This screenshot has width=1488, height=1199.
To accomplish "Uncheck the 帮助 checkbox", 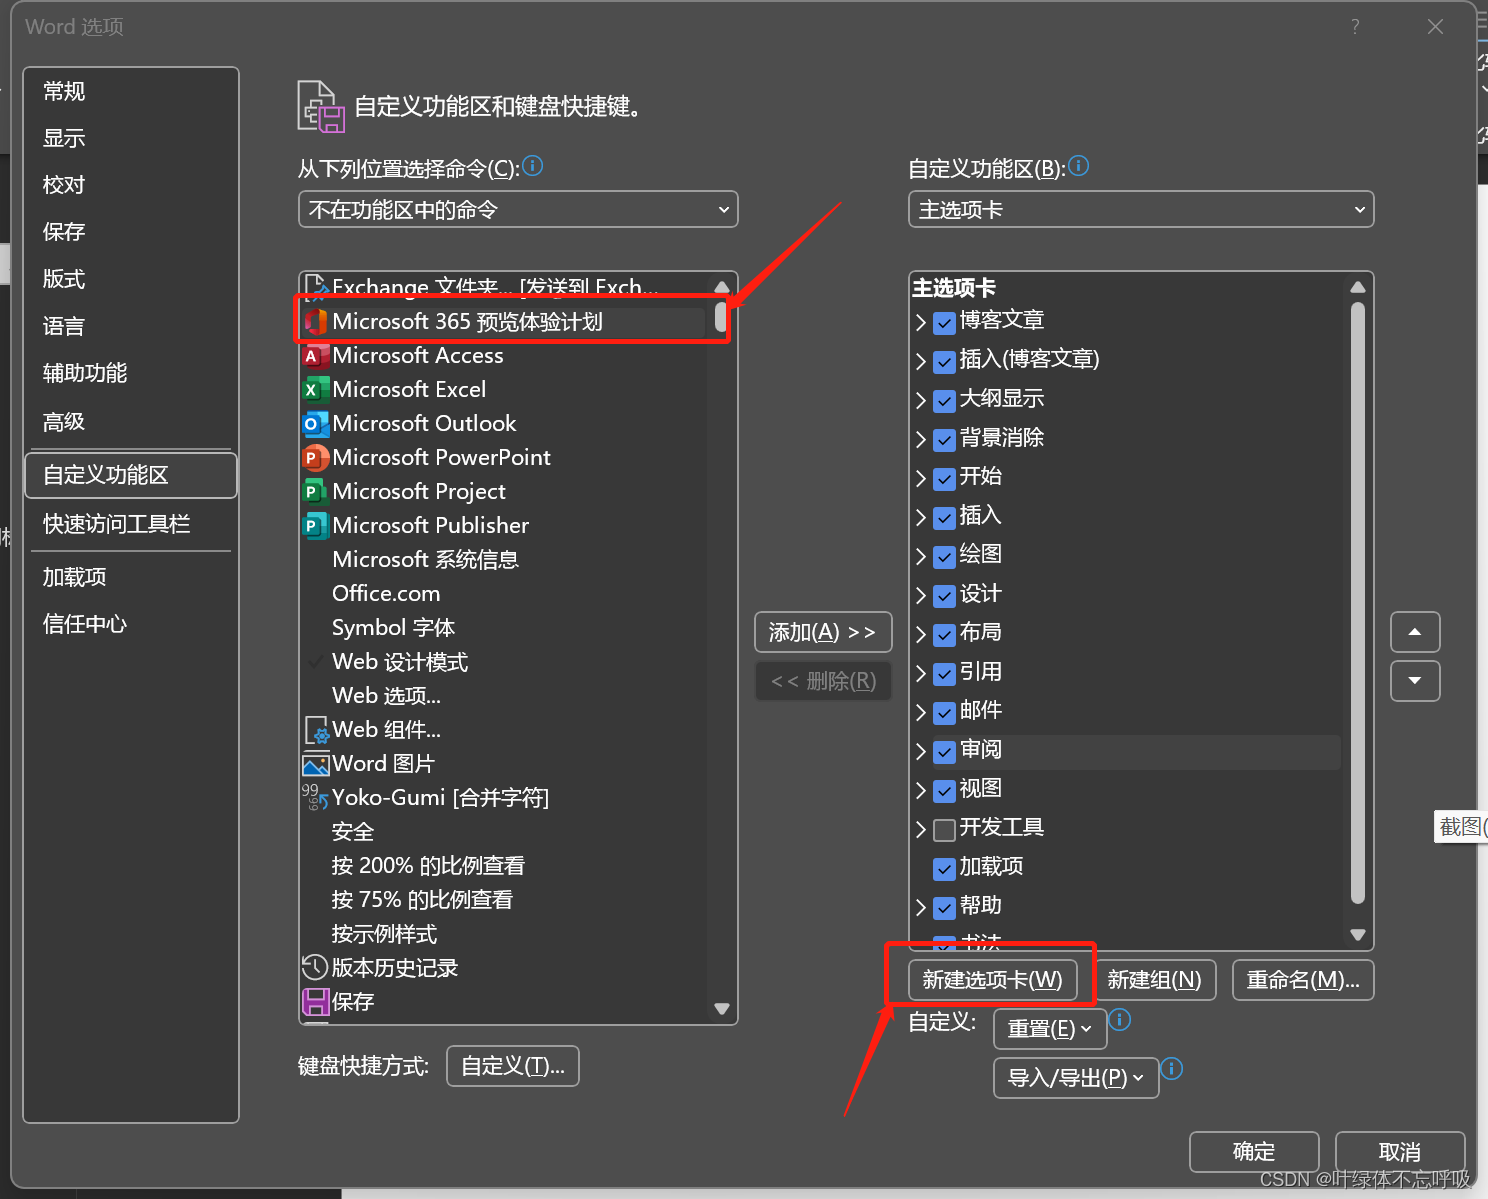I will pos(944,908).
